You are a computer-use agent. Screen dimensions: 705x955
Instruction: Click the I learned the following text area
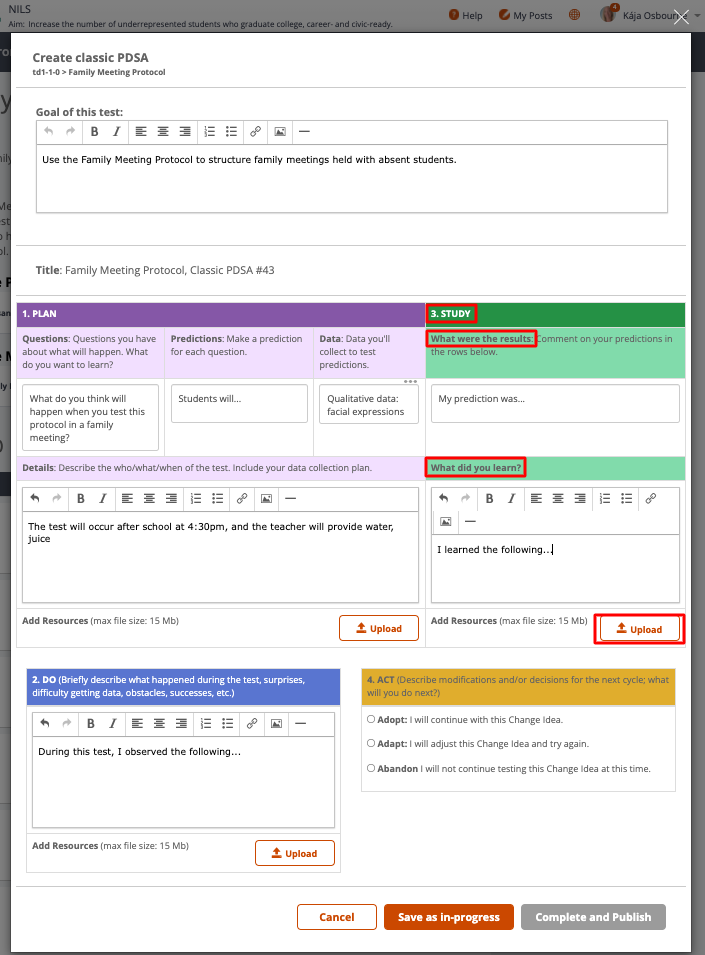tap(555, 569)
